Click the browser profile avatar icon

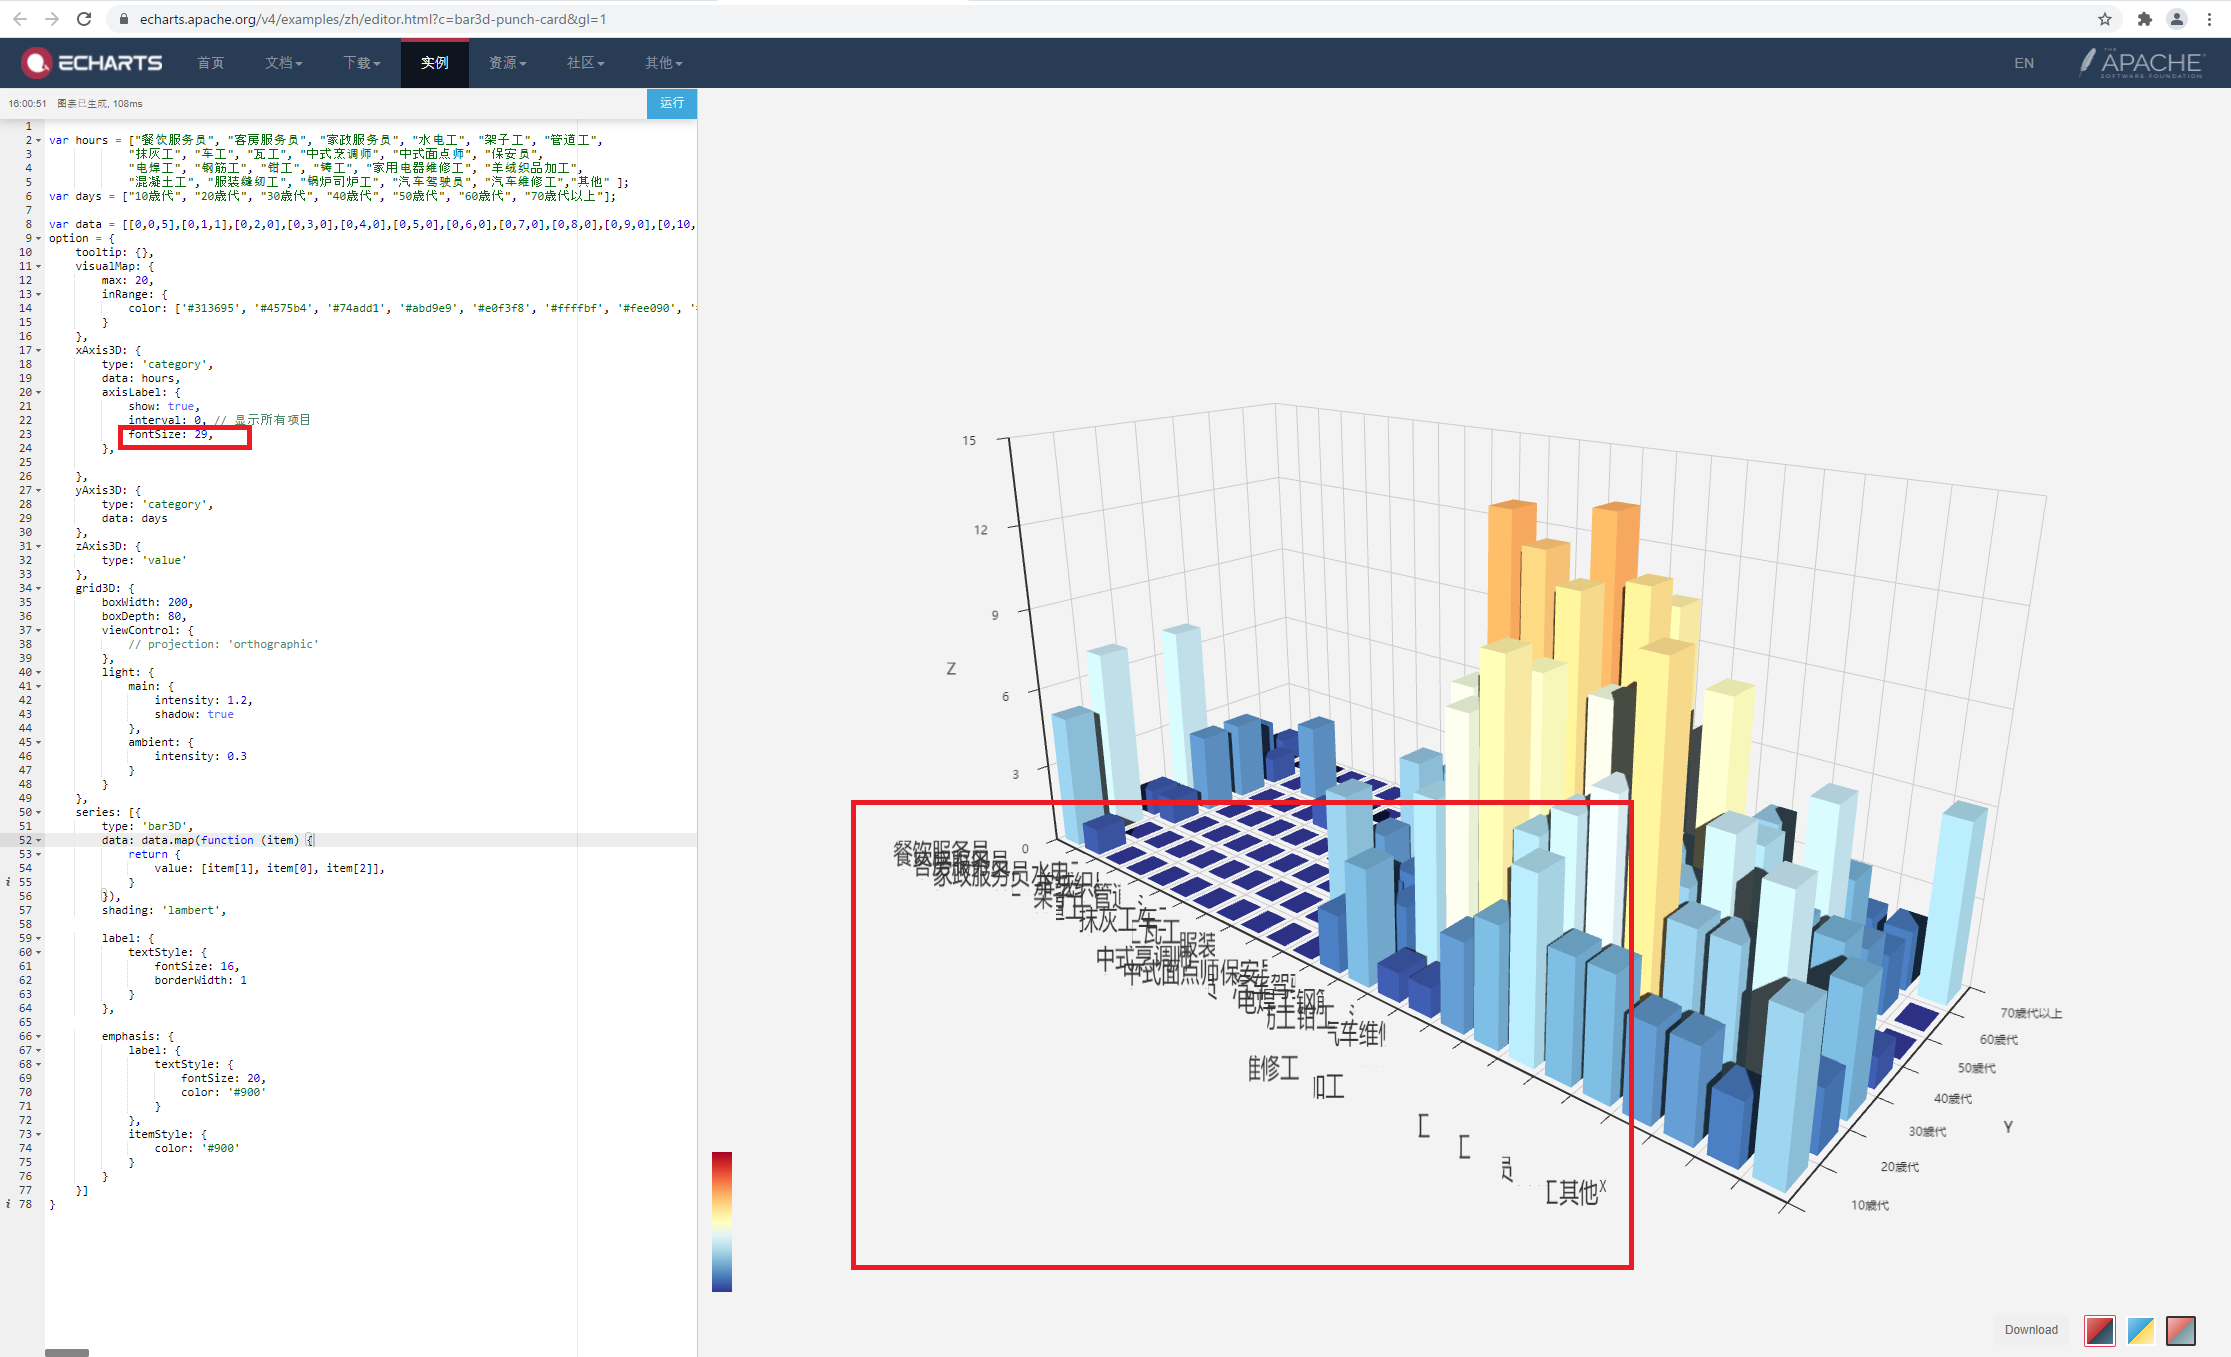tap(2177, 19)
